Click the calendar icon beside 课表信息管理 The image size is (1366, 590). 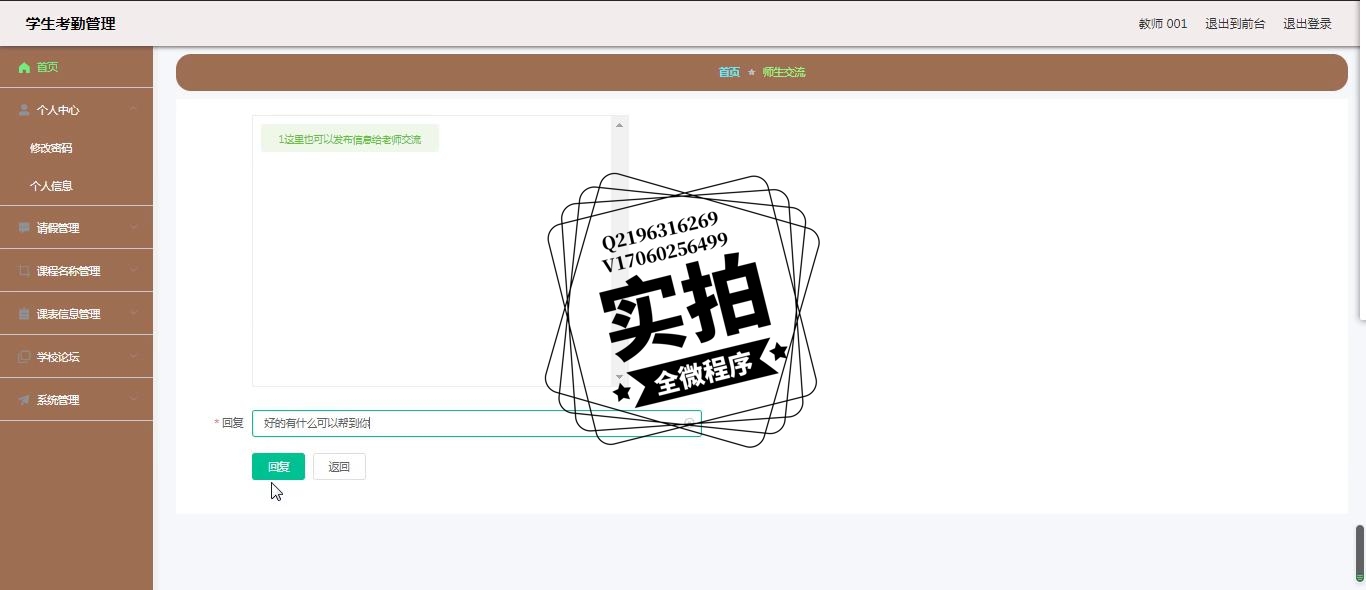[24, 314]
